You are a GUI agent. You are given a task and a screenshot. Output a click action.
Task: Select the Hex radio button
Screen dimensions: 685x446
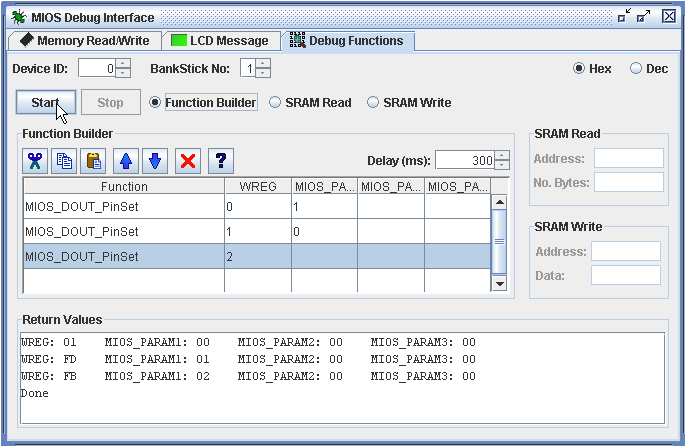click(x=579, y=69)
